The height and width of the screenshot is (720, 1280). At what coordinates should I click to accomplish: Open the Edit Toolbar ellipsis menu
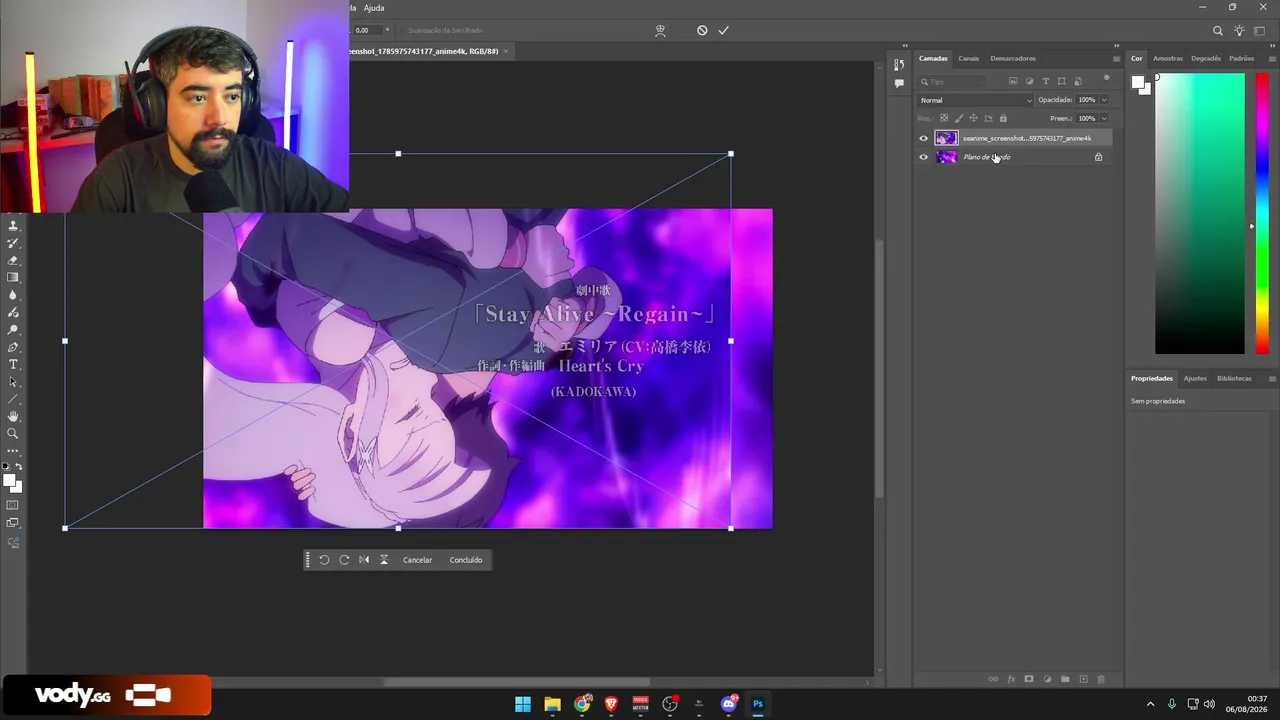click(13, 451)
